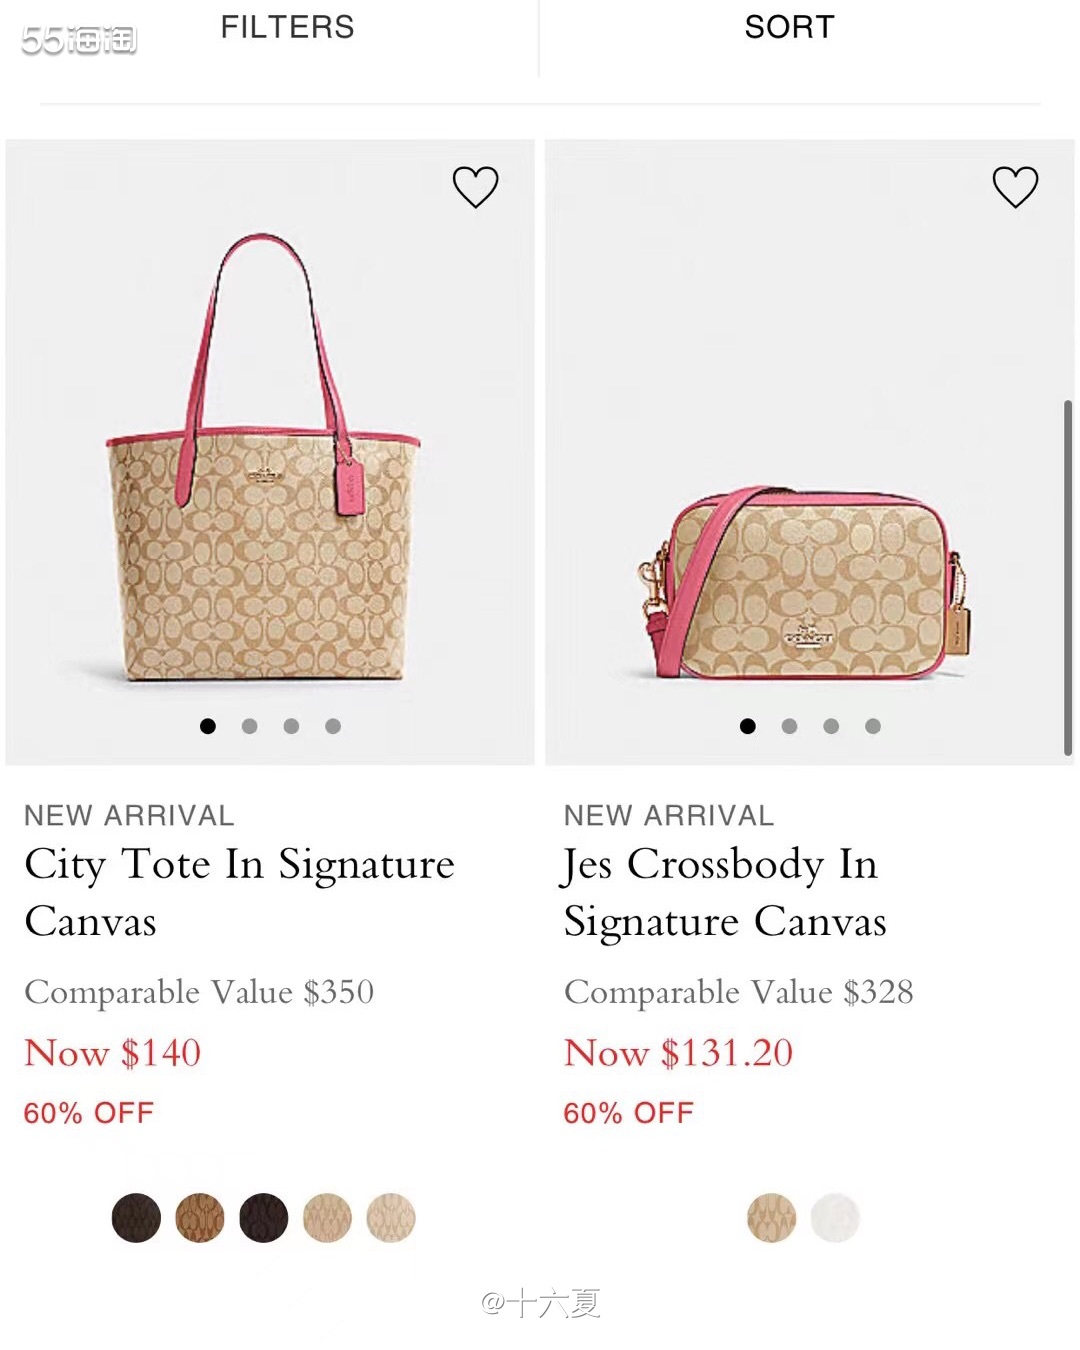Viewport: 1080px width, 1350px height.
Task: Show last image of Jes Crossbody carousel
Action: [873, 726]
